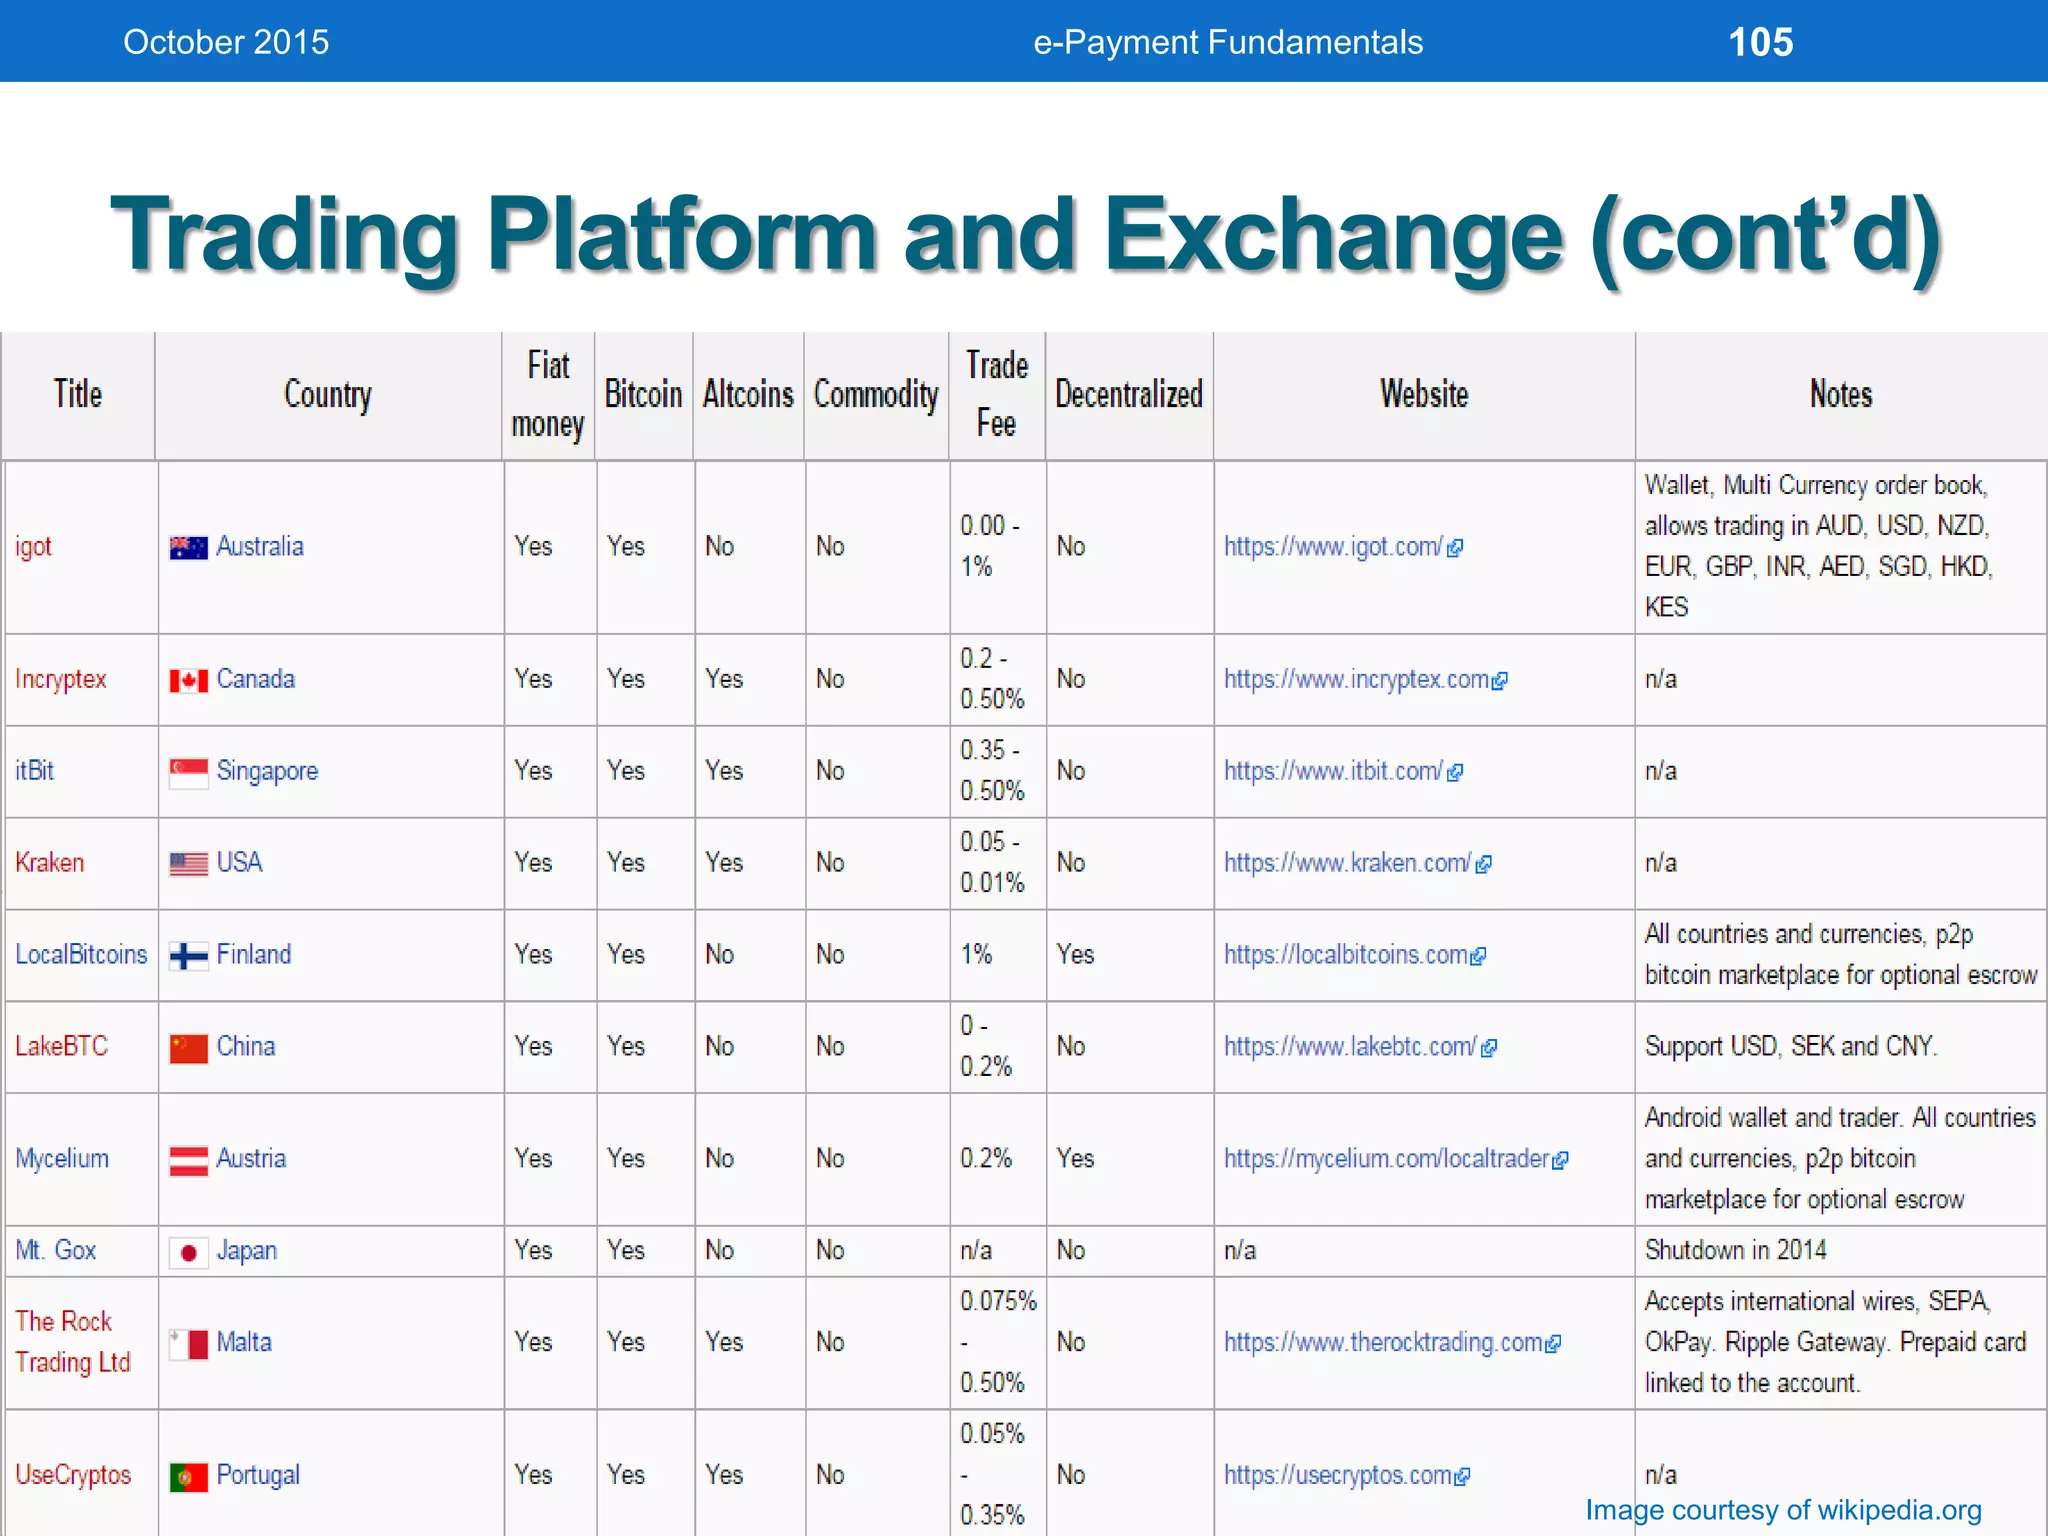
Task: Open the Kraken title link
Action: click(49, 862)
